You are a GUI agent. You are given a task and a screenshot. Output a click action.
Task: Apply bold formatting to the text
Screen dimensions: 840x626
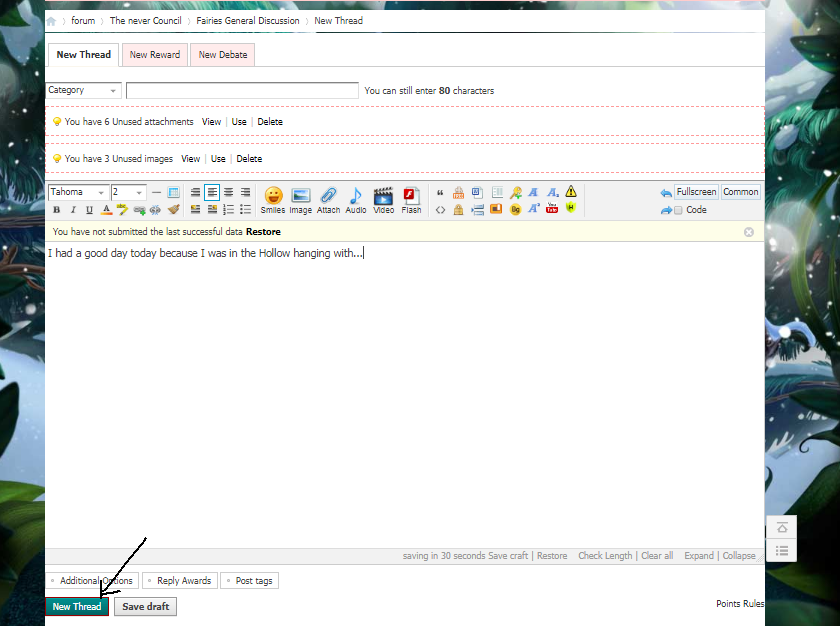(x=56, y=210)
